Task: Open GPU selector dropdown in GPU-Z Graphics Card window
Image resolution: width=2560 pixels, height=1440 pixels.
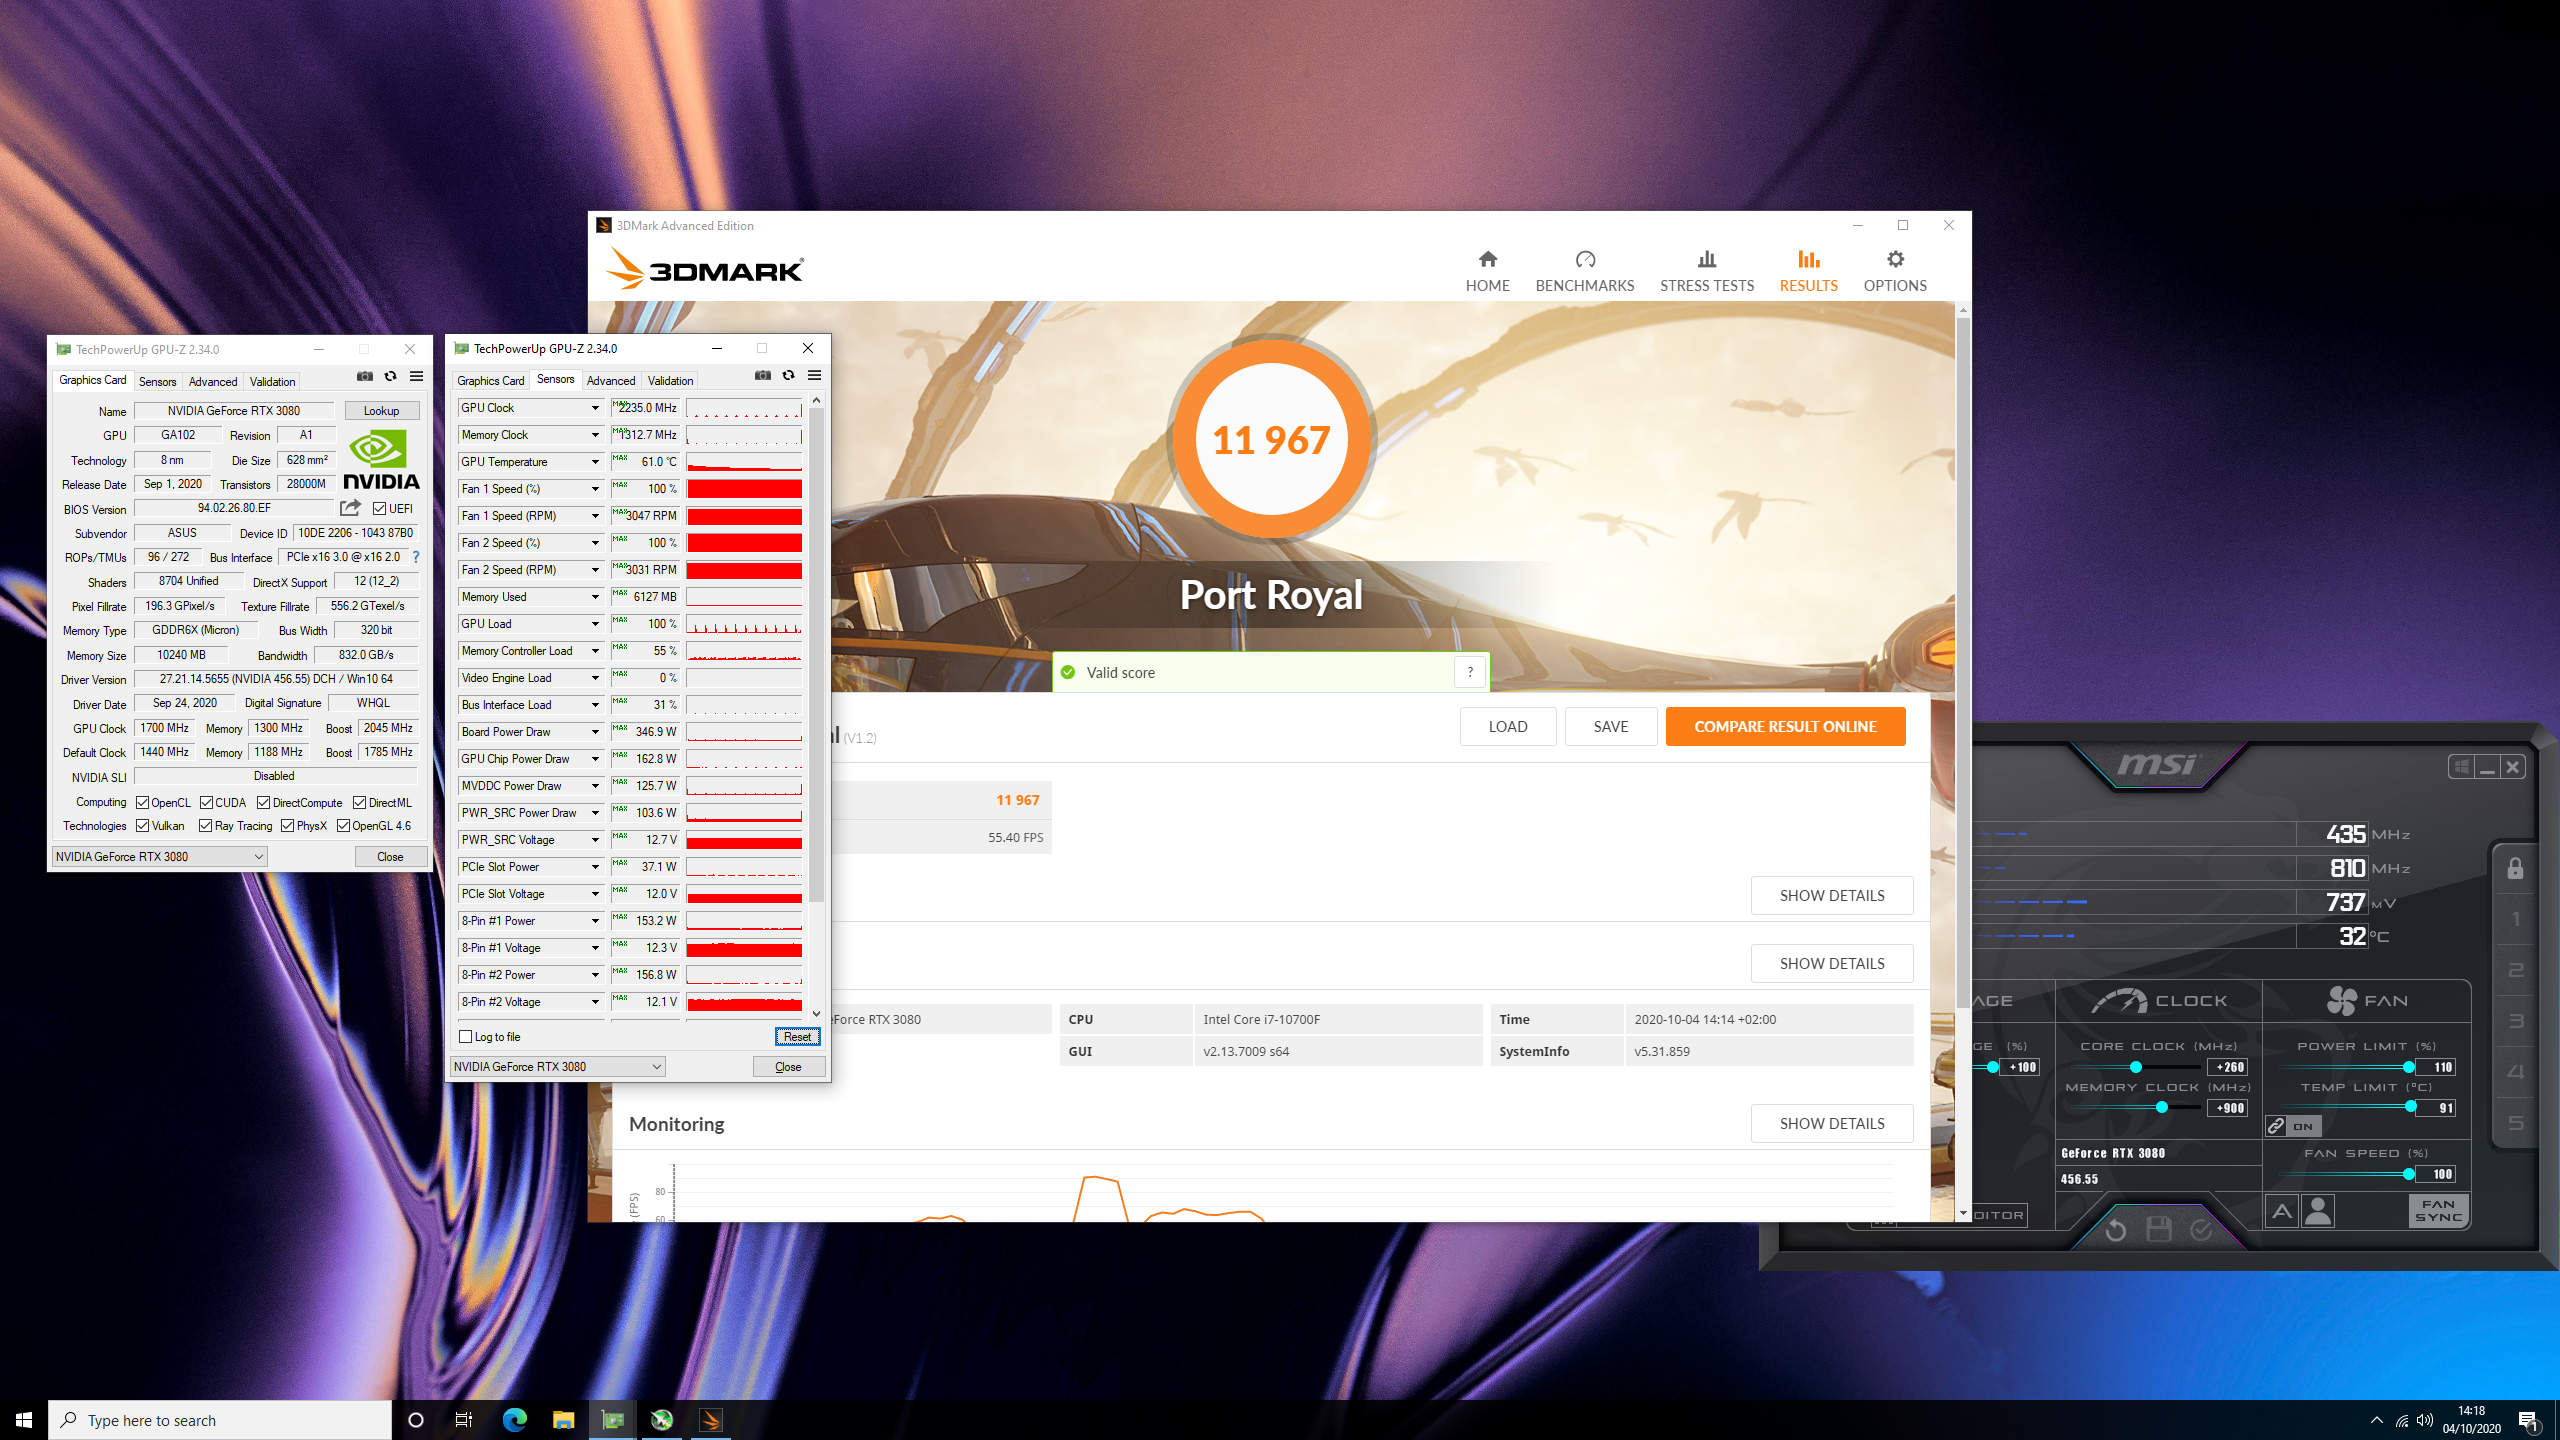Action: click(x=159, y=856)
